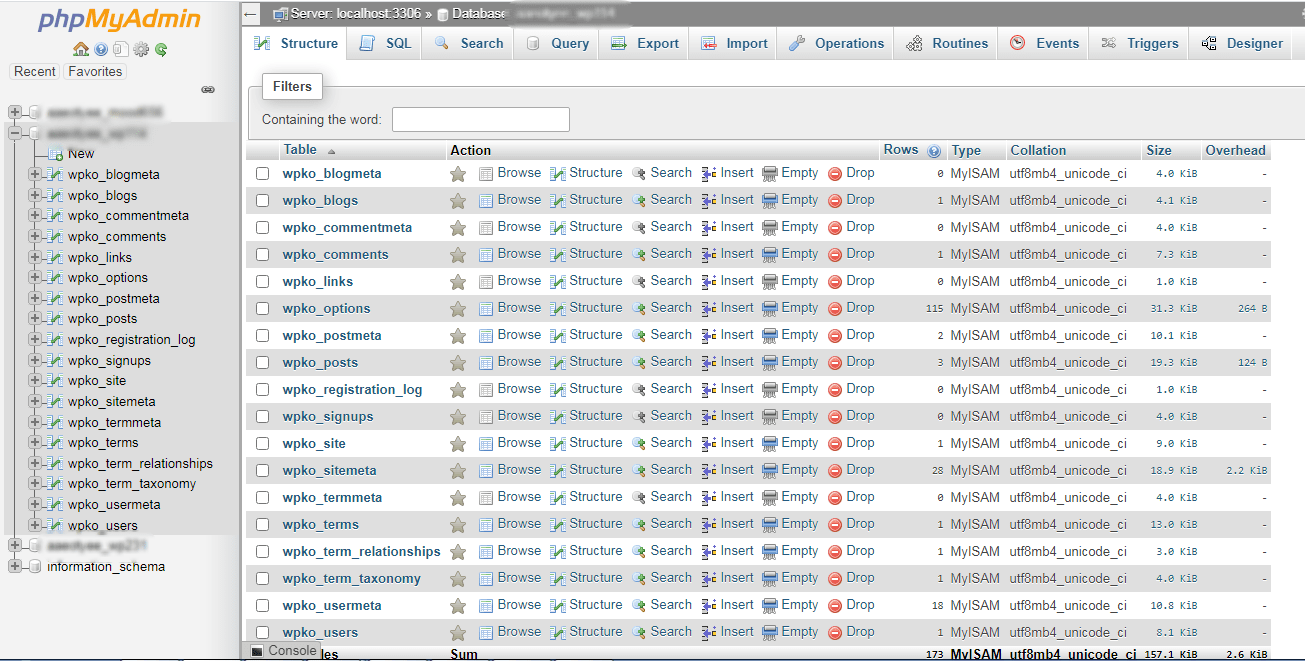
Task: Tick the wpko_terms row checkbox
Action: point(262,524)
